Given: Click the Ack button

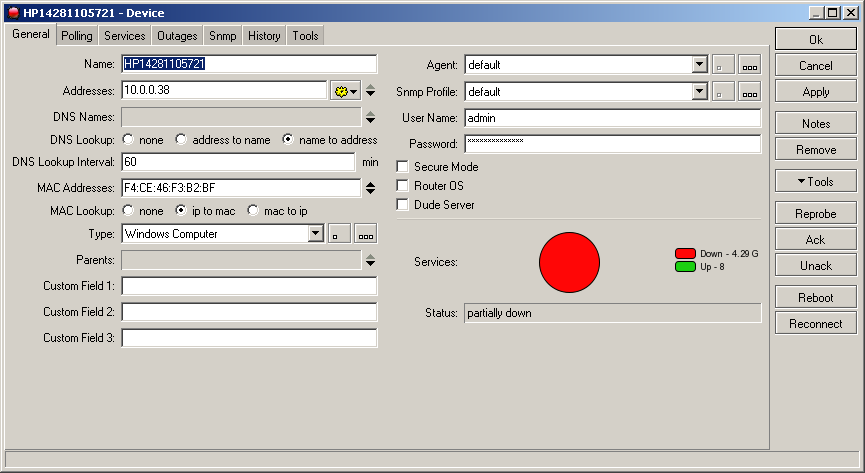Looking at the screenshot, I should click(x=815, y=240).
